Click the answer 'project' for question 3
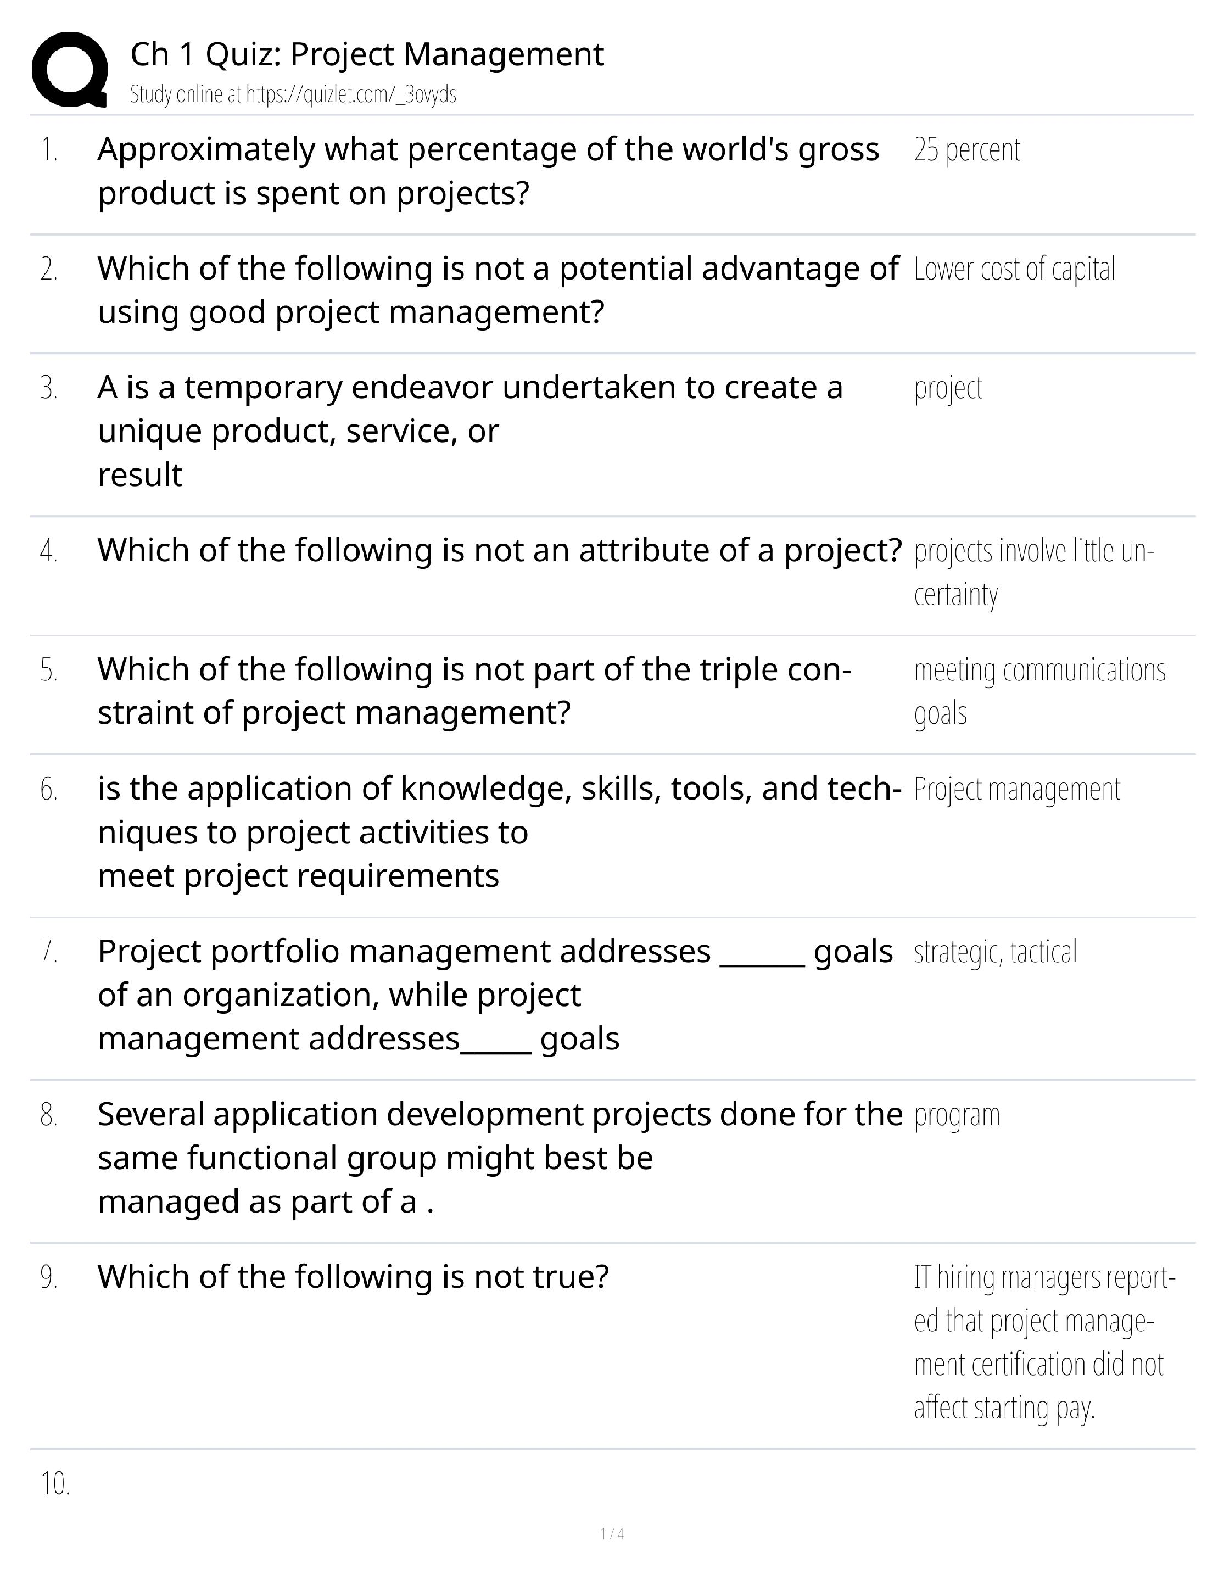The image size is (1224, 1584). point(948,388)
